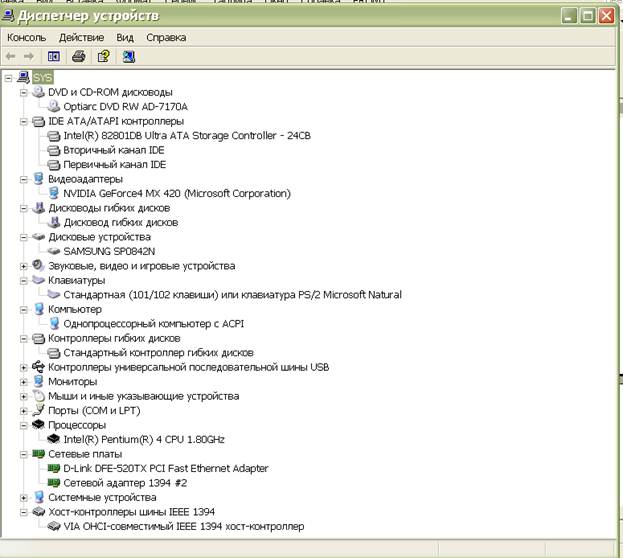The image size is (623, 558).
Task: Click the Print toolbar icon
Action: [79, 56]
